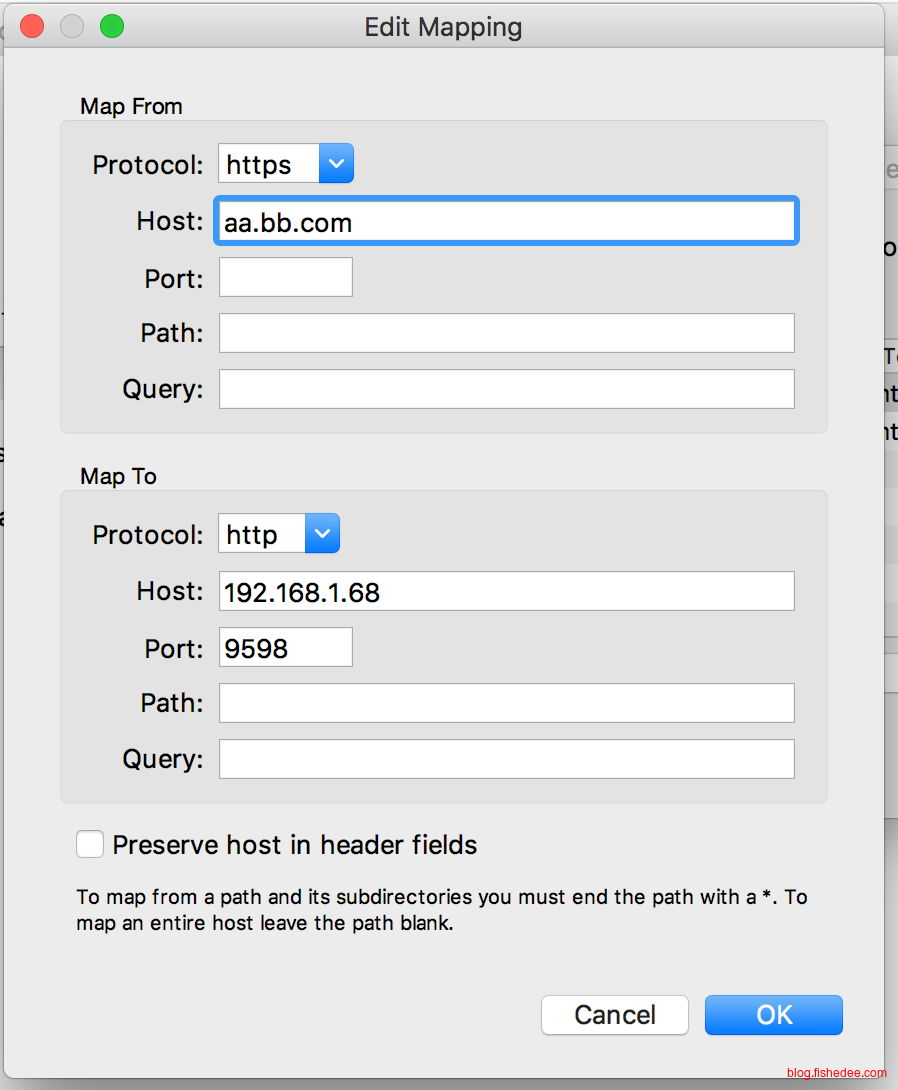Viewport: 898px width, 1090px height.
Task: Click the https protocol value text
Action: [259, 164]
